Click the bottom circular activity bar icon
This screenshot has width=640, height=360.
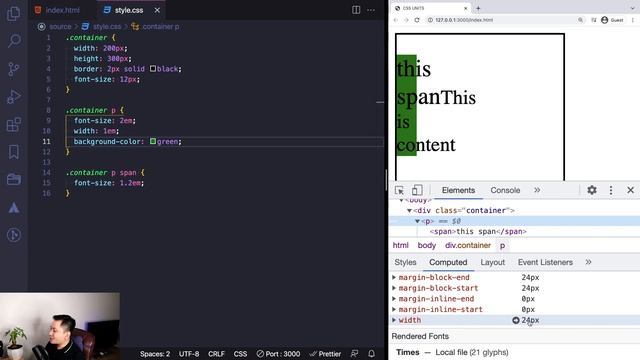tap(13, 235)
